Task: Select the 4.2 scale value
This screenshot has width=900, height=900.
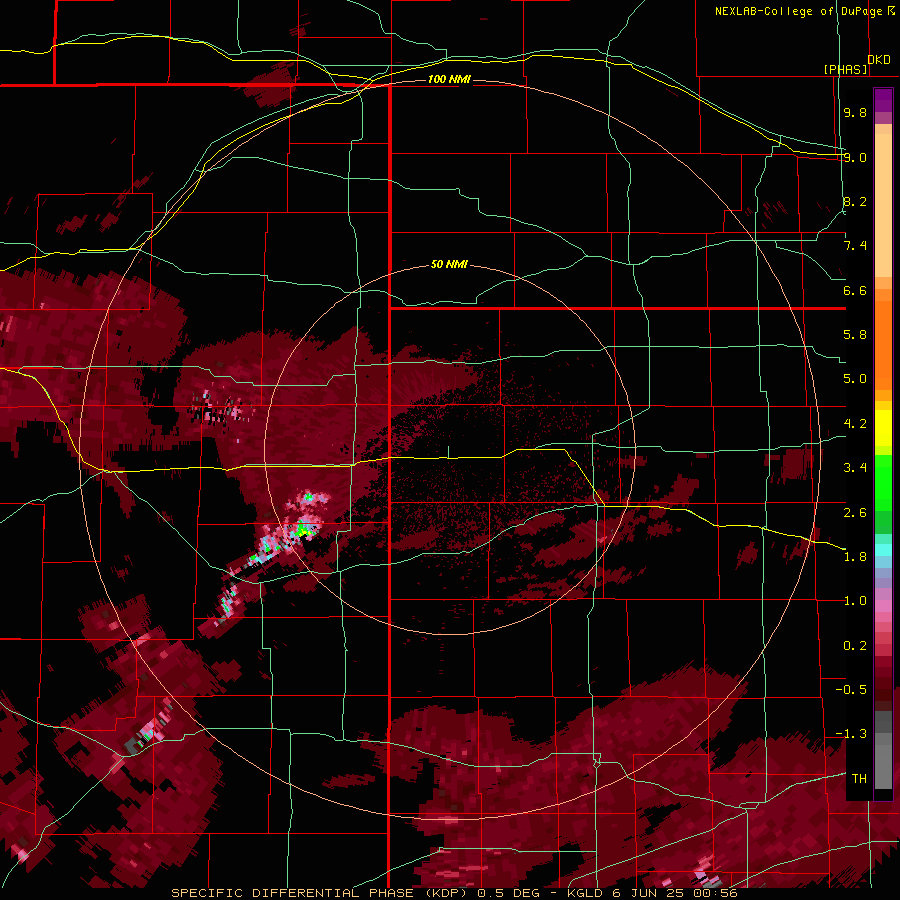Action: click(x=855, y=424)
